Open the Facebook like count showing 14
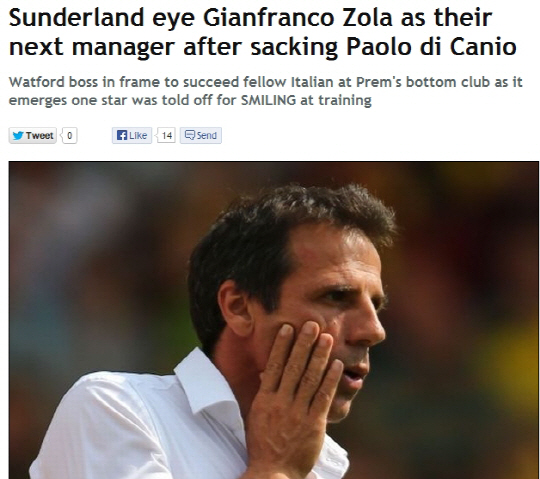This screenshot has width=540, height=479. pos(167,135)
